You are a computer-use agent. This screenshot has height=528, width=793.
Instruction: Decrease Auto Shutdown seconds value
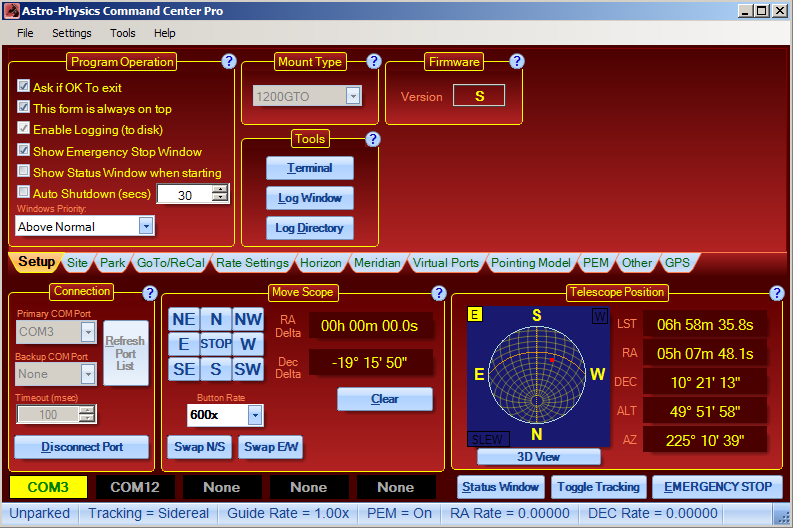pos(220,197)
